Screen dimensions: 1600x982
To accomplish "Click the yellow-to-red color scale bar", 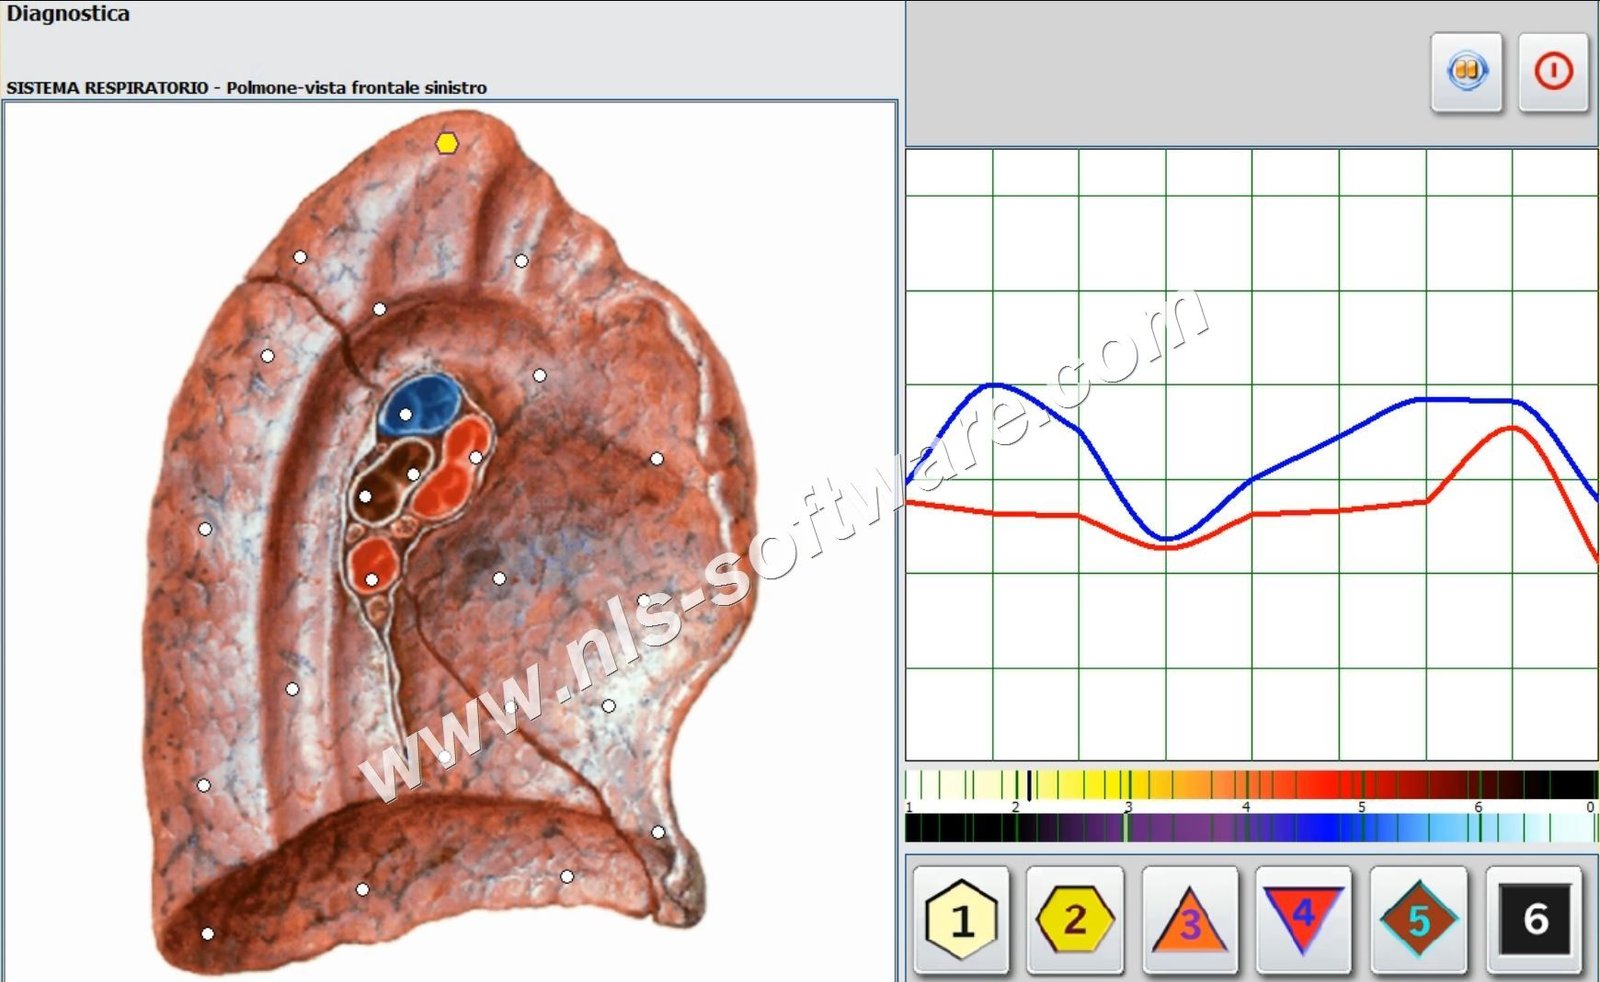I will (x=1251, y=784).
